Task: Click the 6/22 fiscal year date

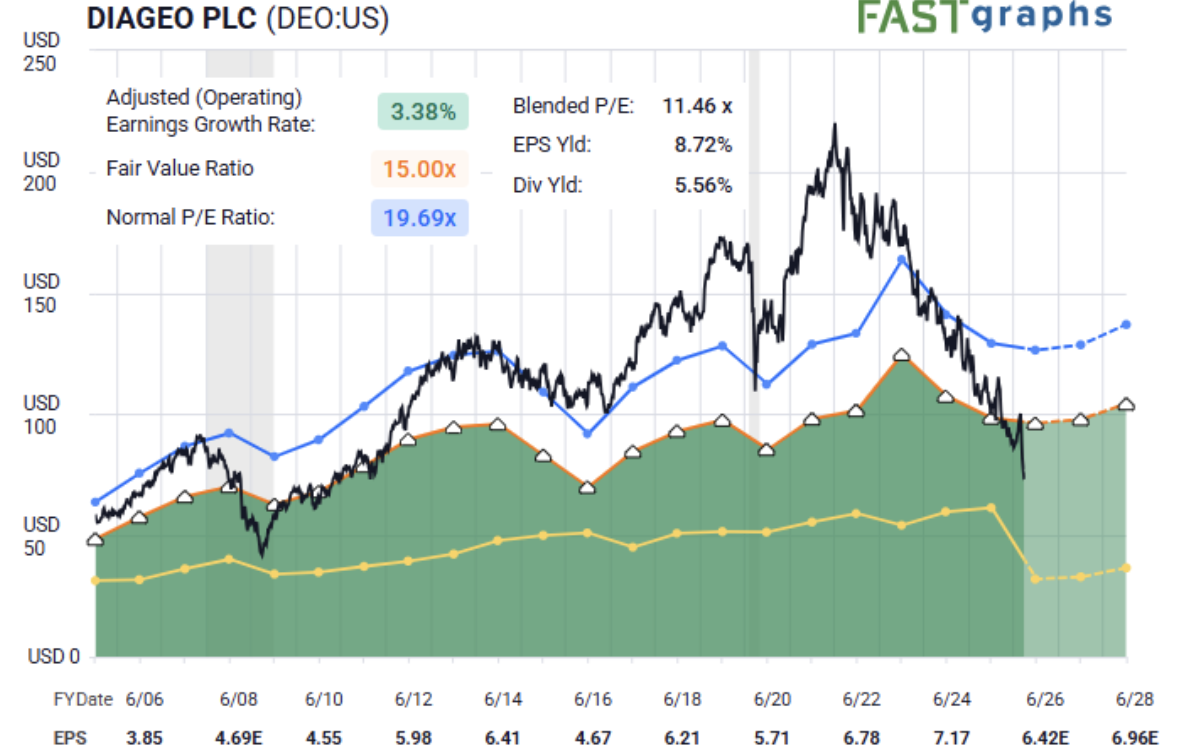Action: pyautogui.click(x=862, y=700)
